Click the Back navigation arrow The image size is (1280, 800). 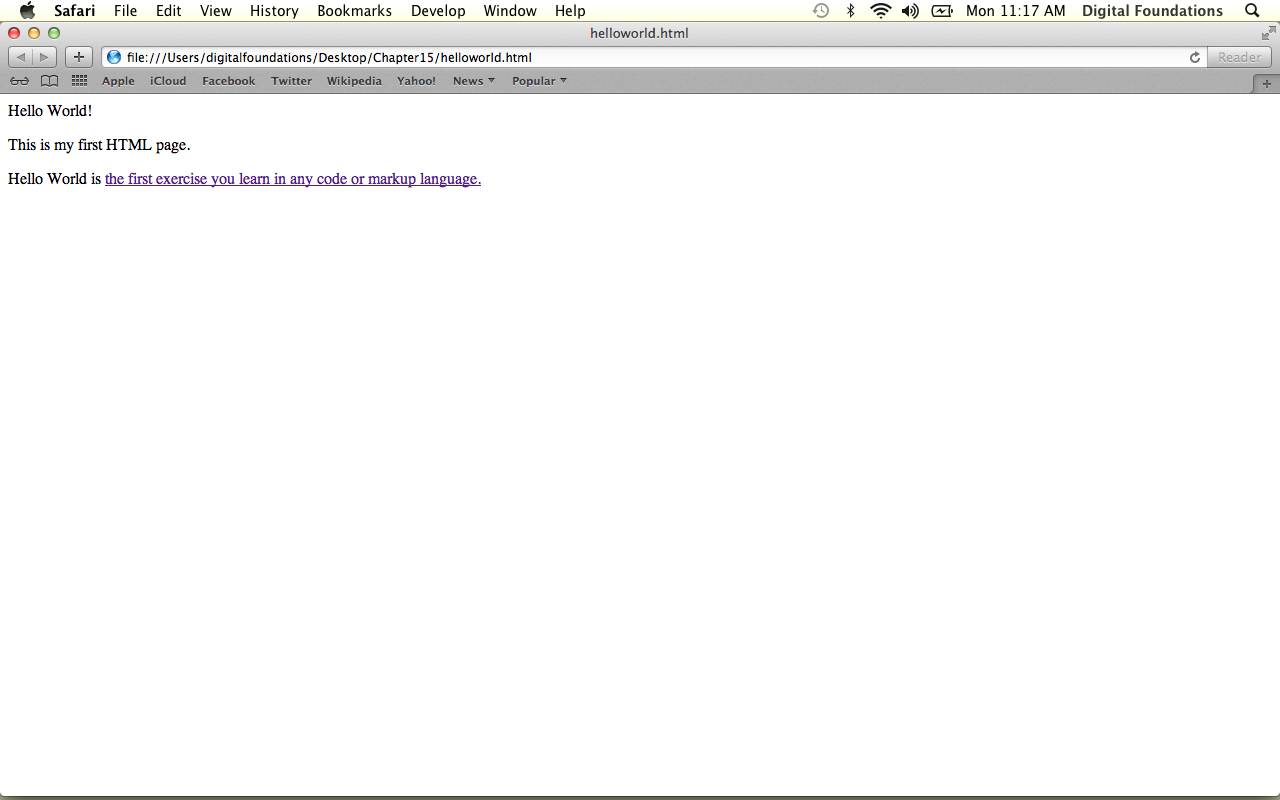click(x=21, y=57)
